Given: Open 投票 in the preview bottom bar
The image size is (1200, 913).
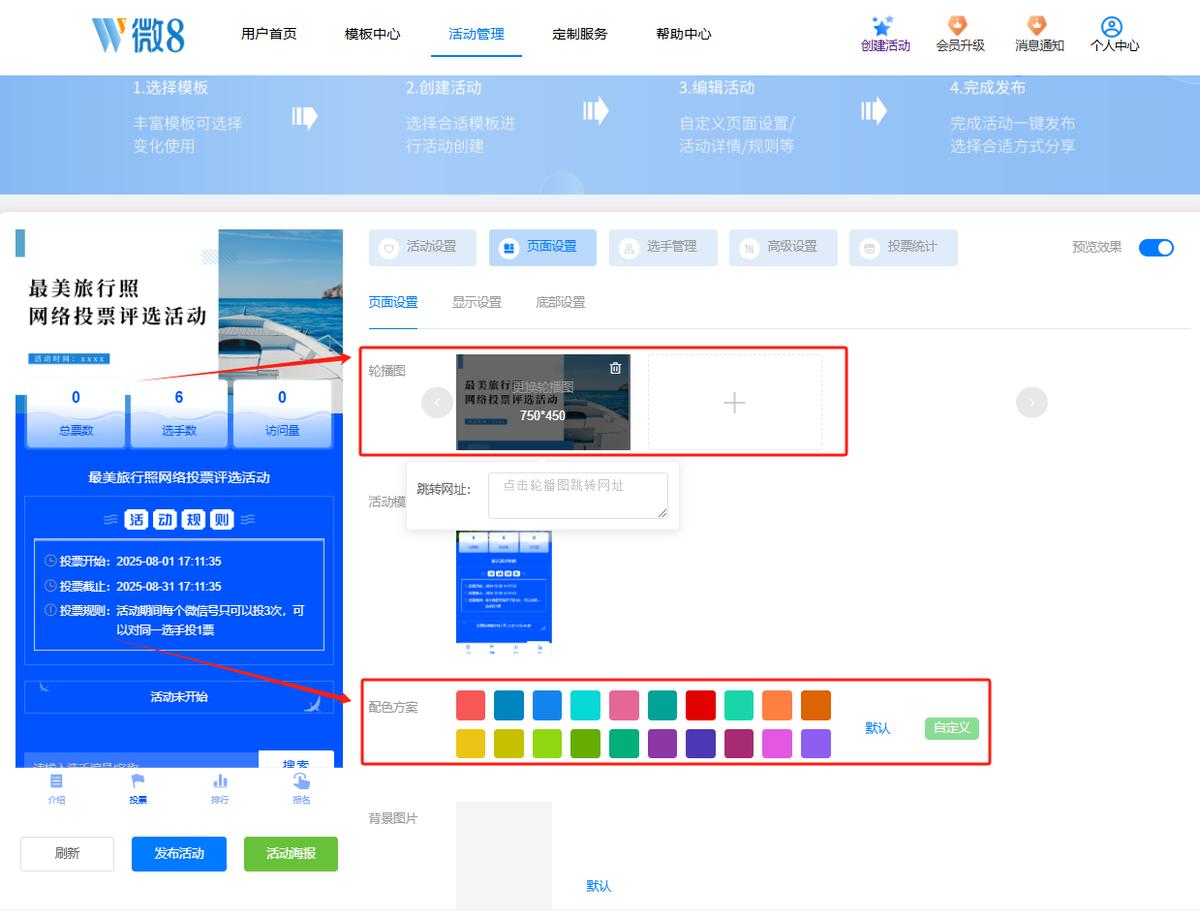Looking at the screenshot, I should pyautogui.click(x=138, y=789).
